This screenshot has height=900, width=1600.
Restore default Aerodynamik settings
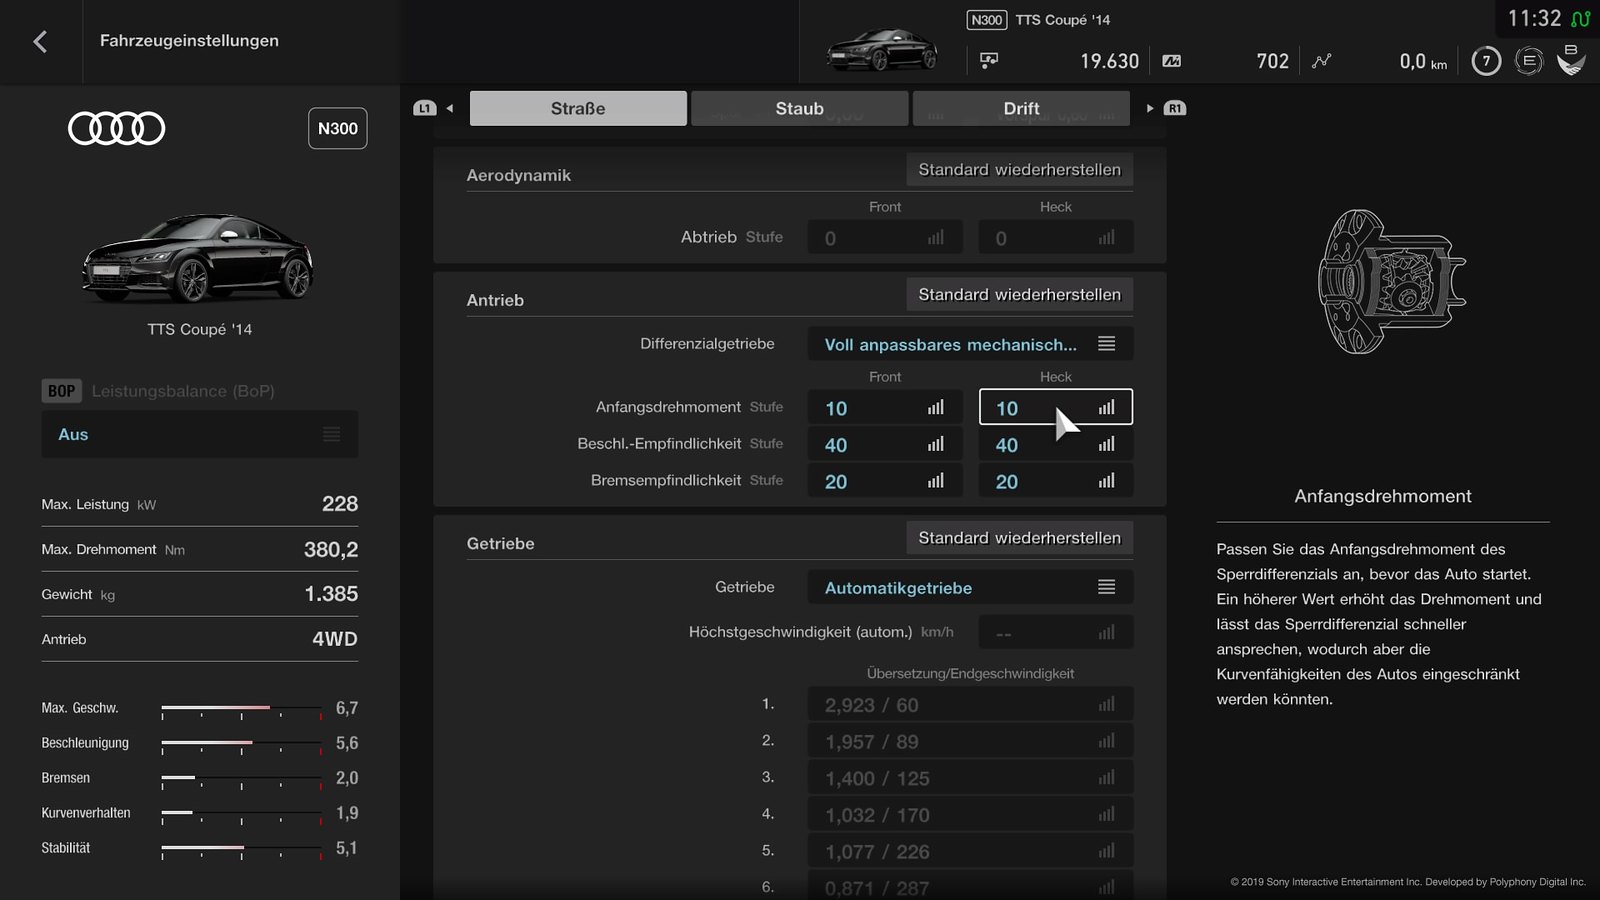tap(1019, 170)
